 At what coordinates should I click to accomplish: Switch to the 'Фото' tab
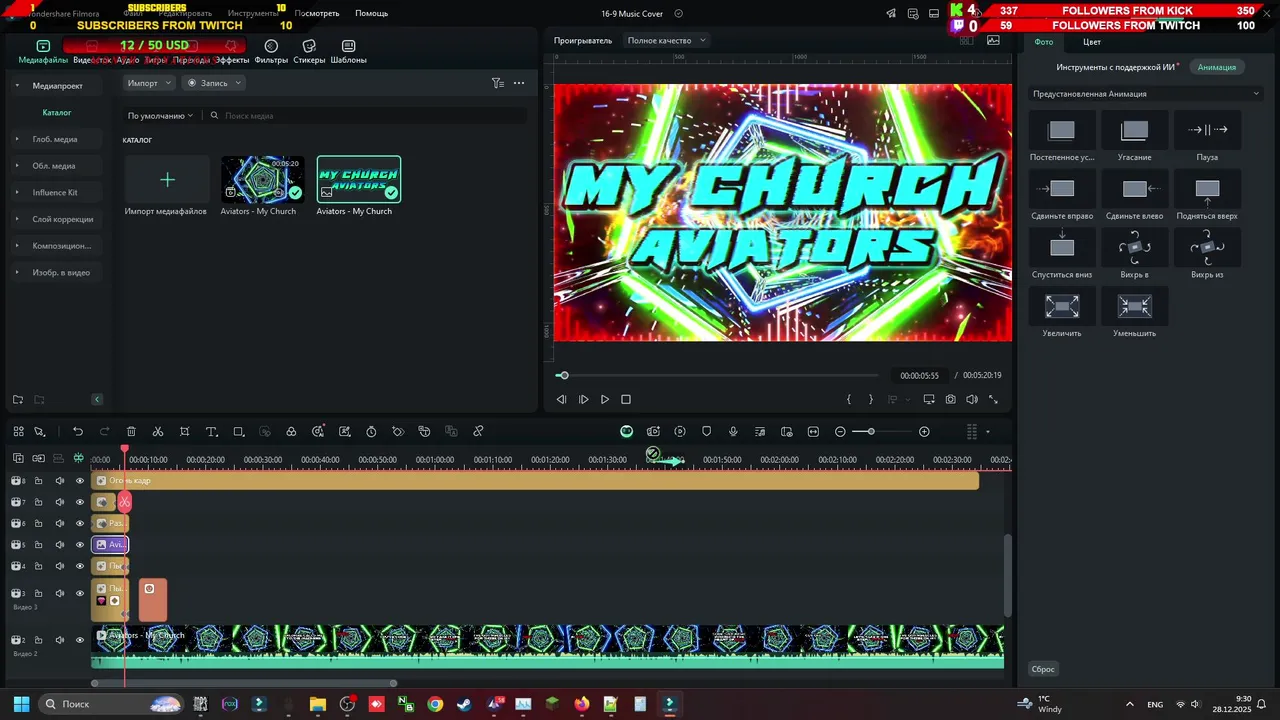click(x=1044, y=42)
